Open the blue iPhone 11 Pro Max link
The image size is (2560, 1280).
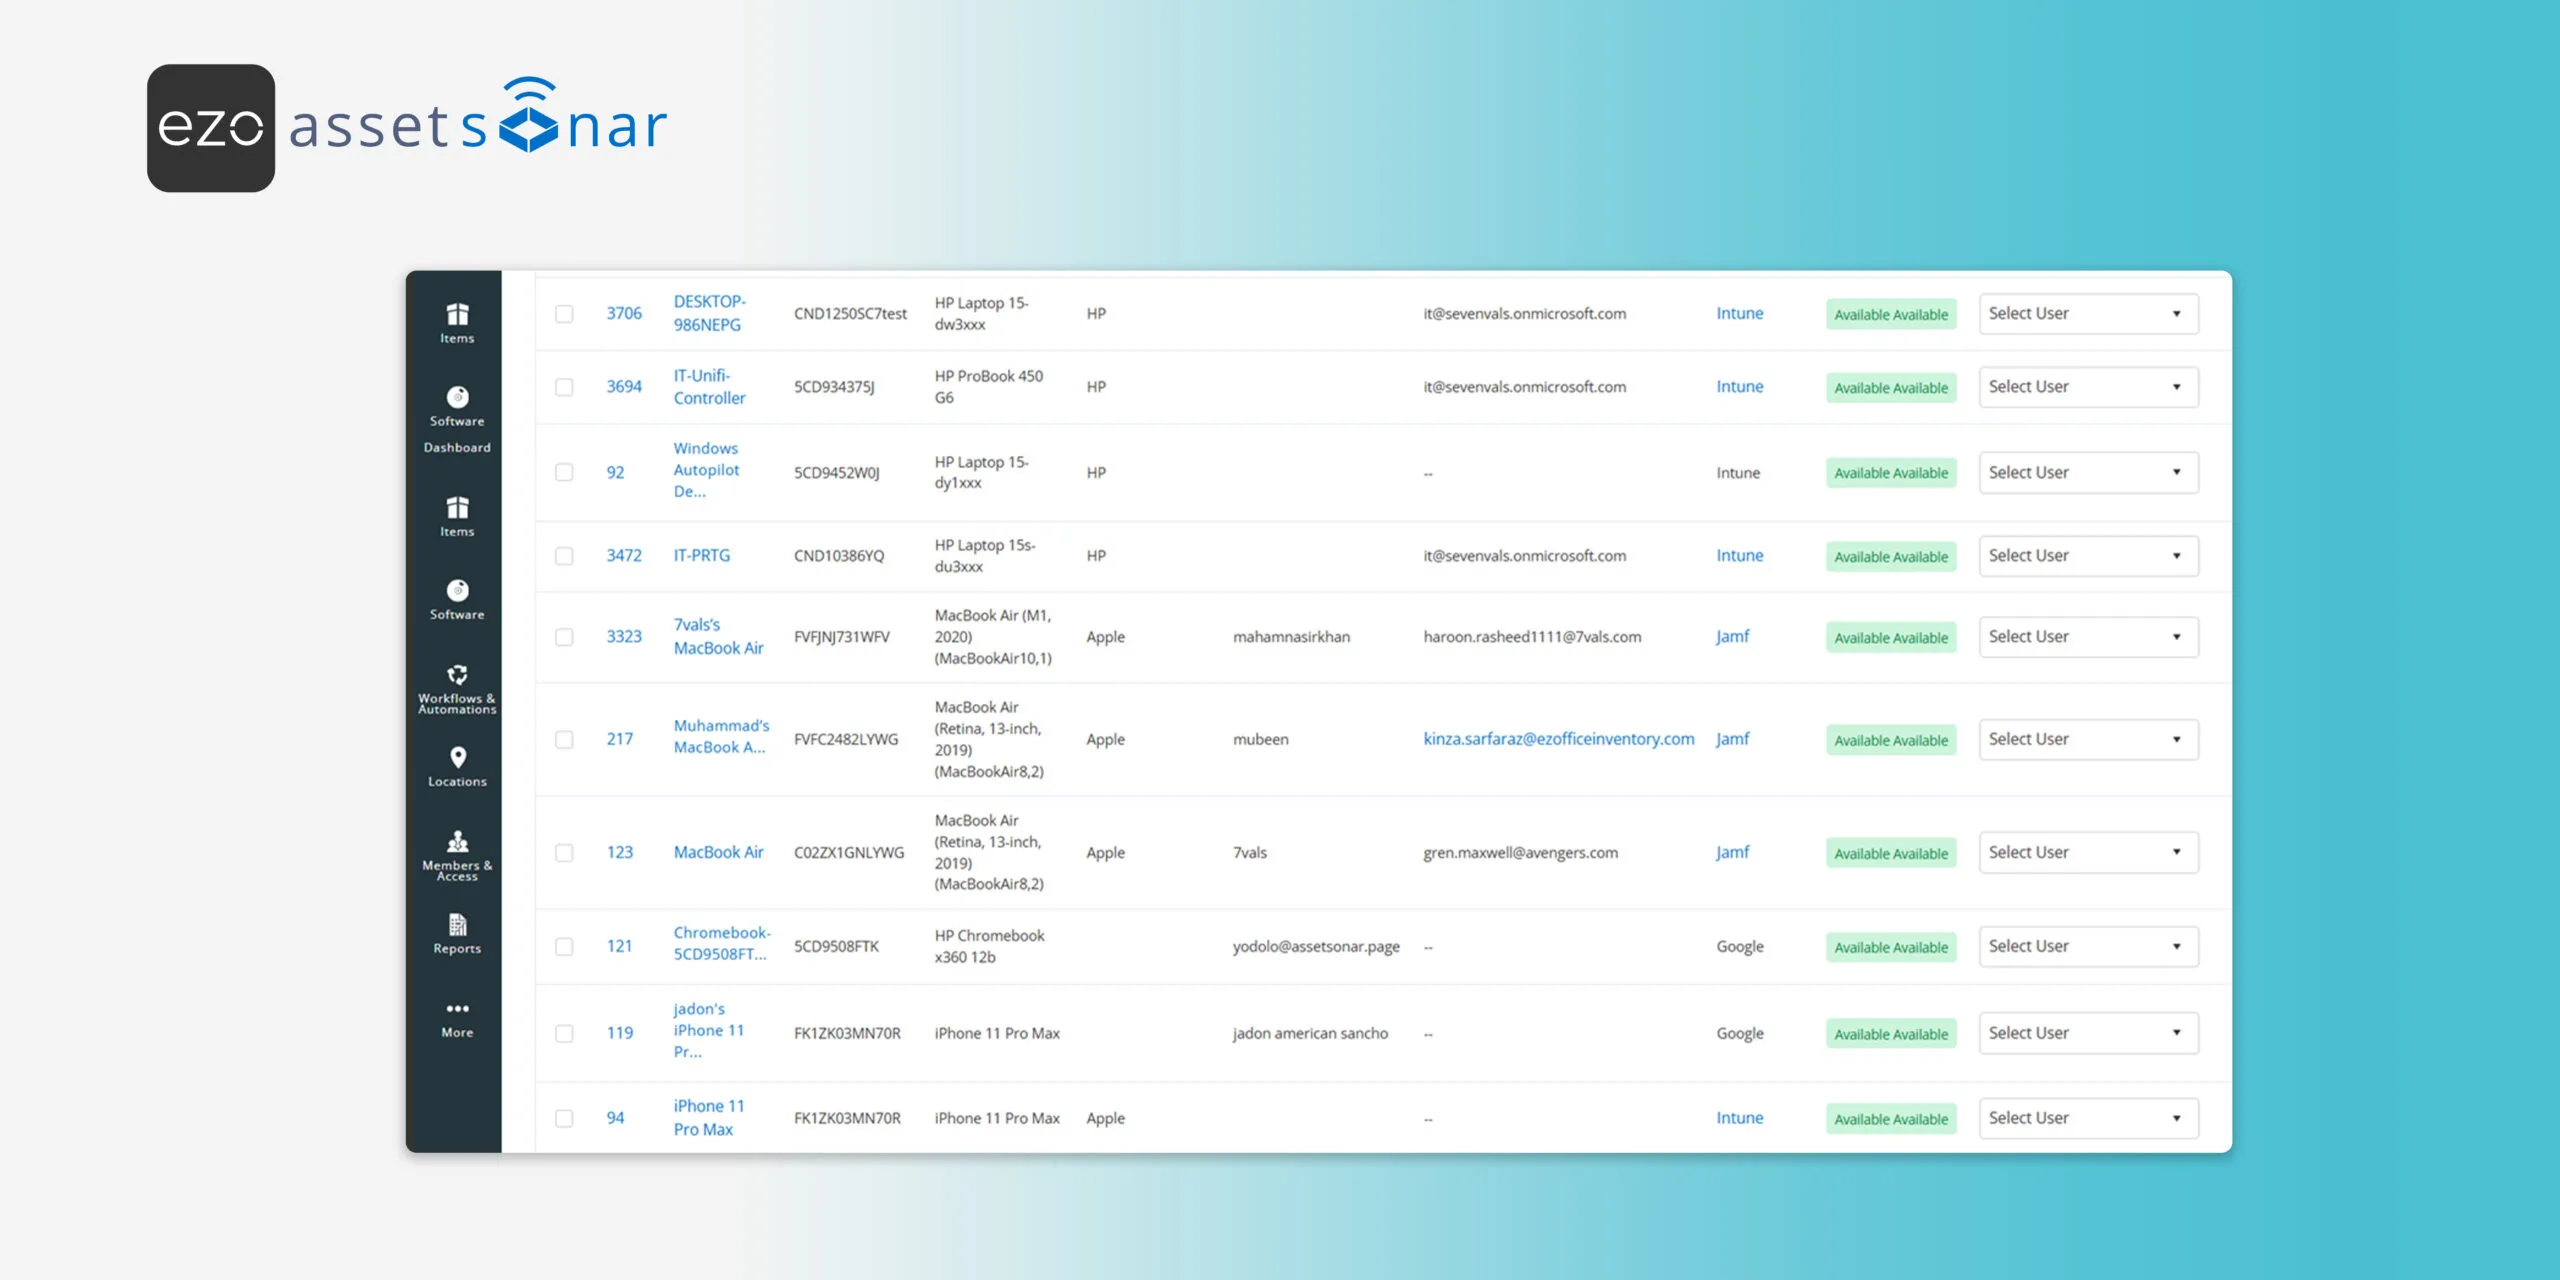[709, 1118]
